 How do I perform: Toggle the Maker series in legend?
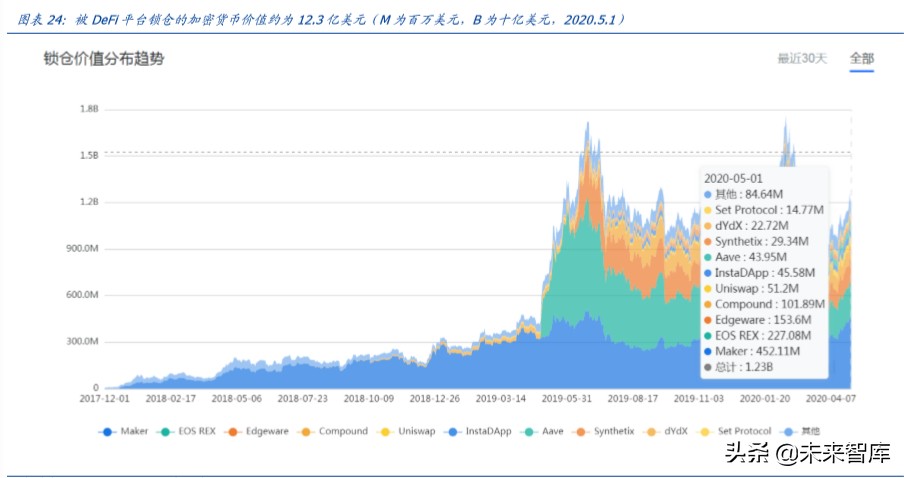point(123,431)
